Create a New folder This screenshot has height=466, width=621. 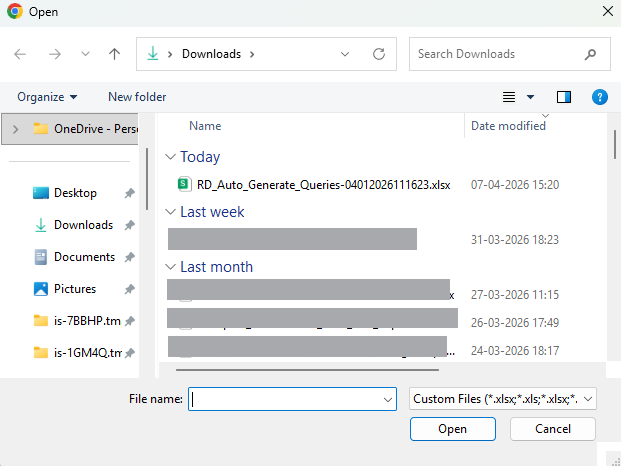(x=137, y=97)
